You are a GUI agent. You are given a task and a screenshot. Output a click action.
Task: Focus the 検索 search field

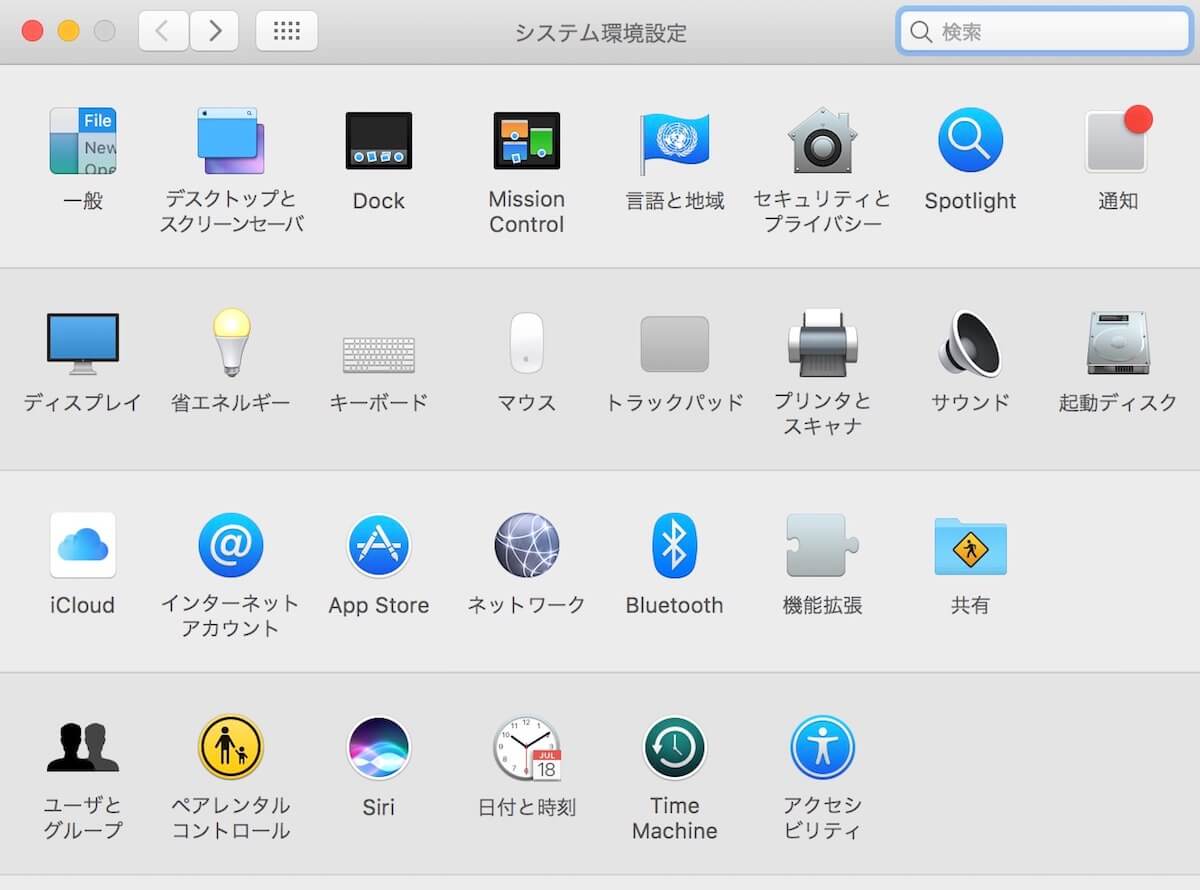point(1044,31)
